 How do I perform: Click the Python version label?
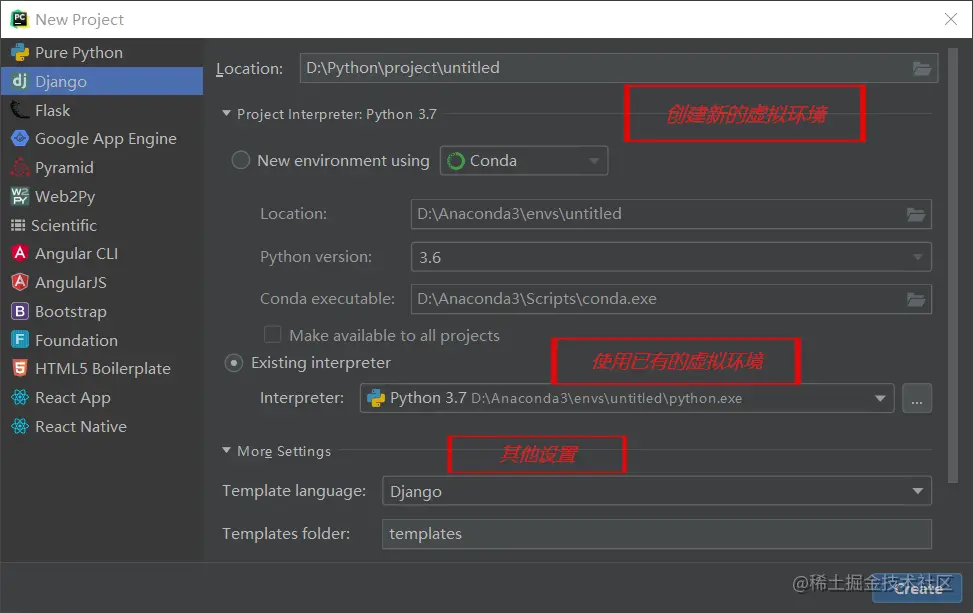[316, 257]
